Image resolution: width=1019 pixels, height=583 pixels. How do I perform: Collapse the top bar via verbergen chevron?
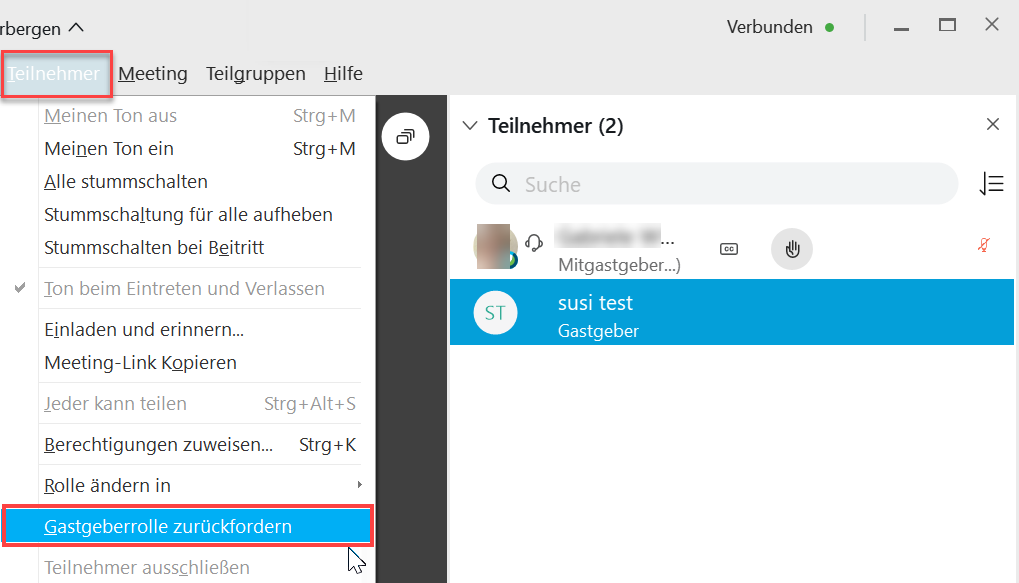76,27
